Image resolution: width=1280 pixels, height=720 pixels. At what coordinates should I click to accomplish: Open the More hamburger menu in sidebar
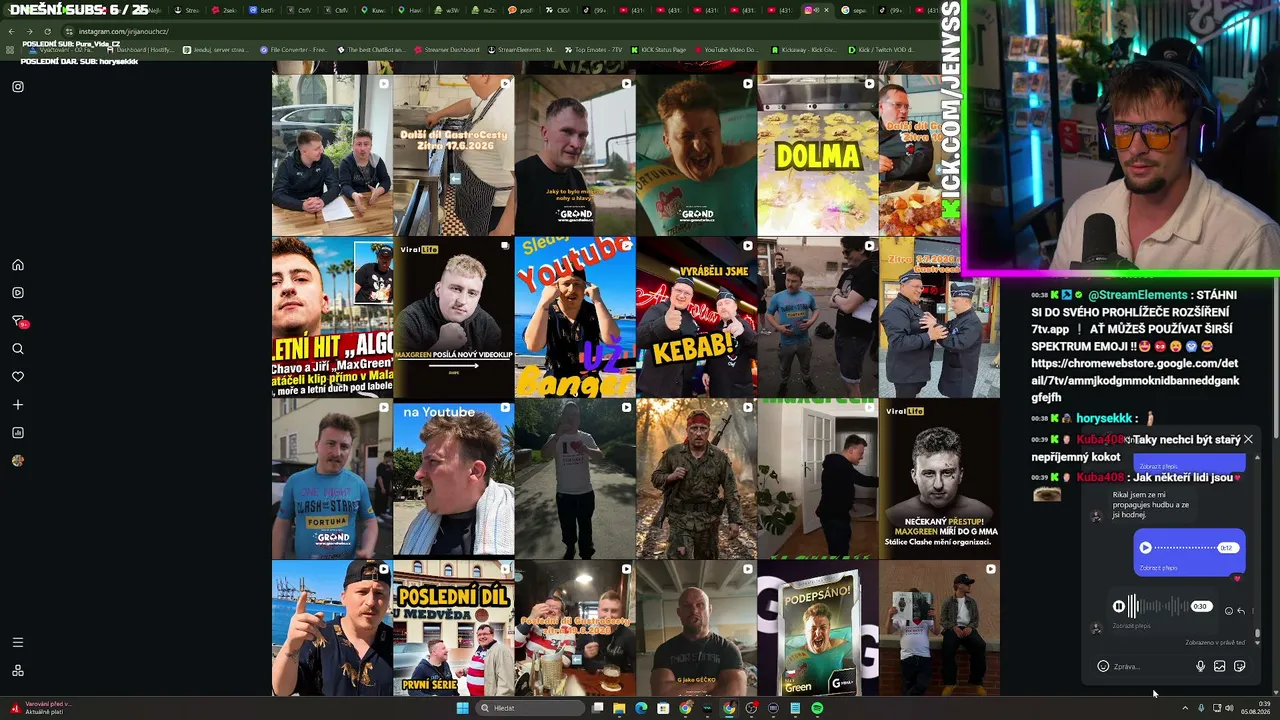[x=18, y=642]
